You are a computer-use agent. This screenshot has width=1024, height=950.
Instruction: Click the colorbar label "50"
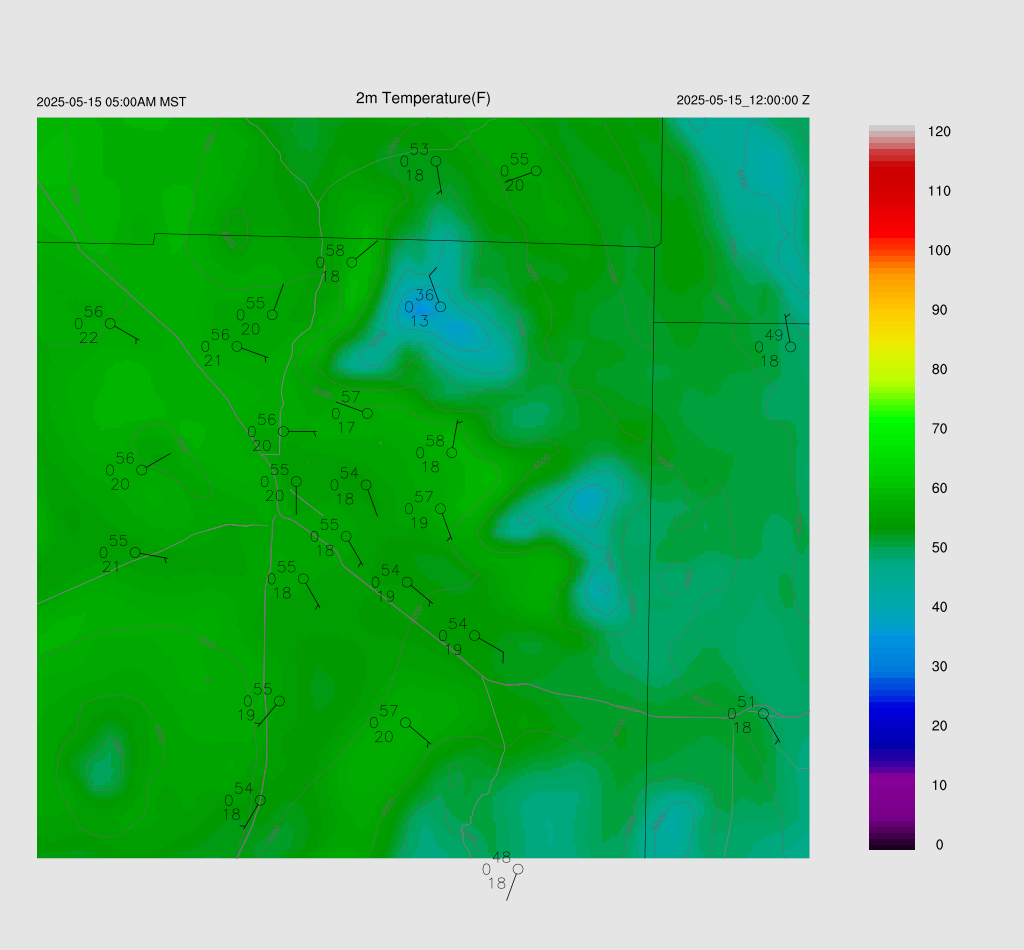click(939, 547)
